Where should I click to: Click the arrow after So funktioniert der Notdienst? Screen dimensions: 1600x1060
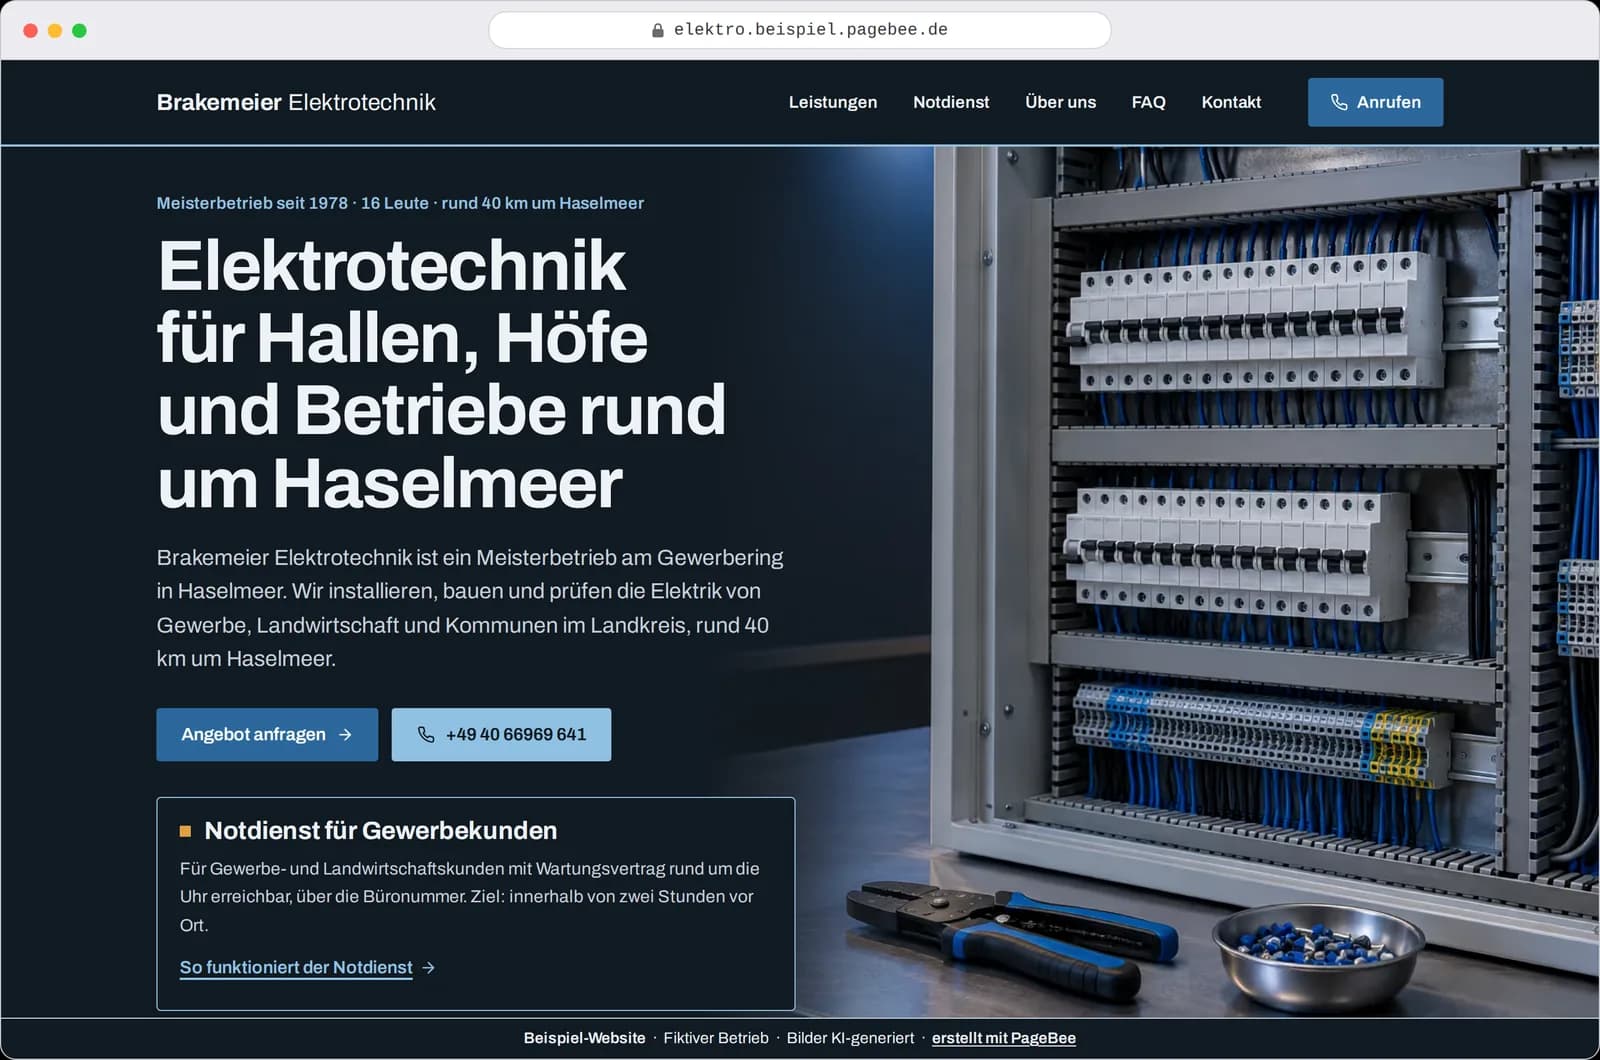429,967
